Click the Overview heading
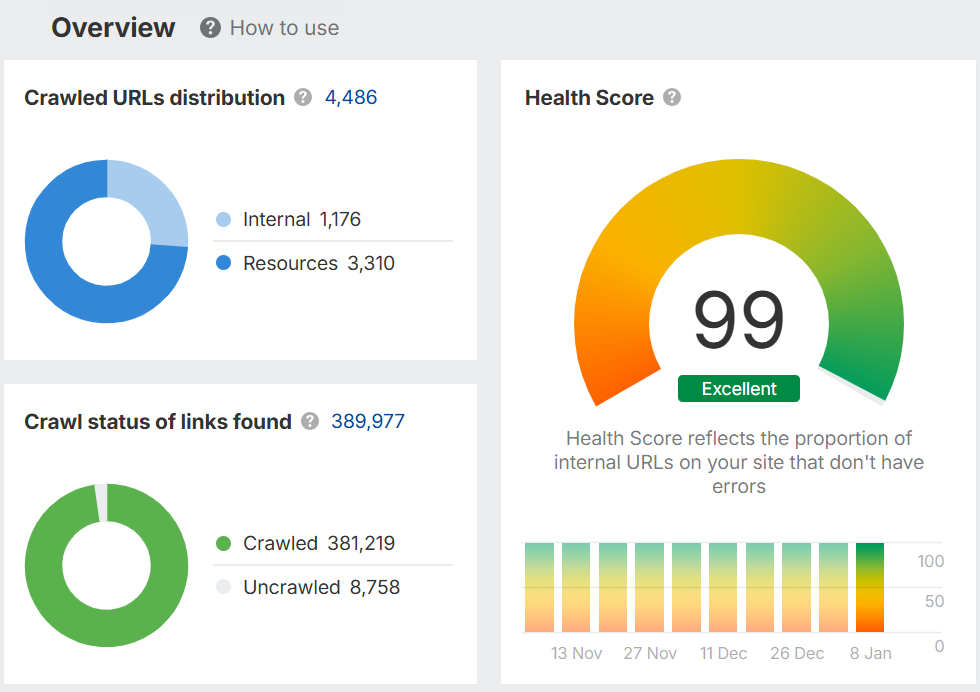Image resolution: width=980 pixels, height=692 pixels. [x=113, y=28]
